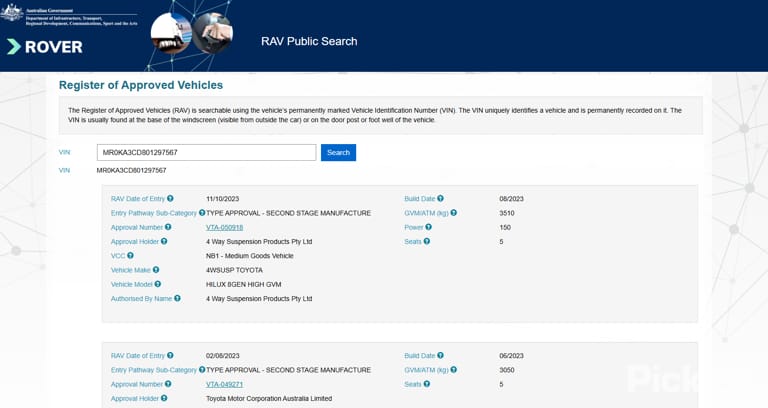768x408 pixels.
Task: Select the power value 150
Action: click(x=505, y=227)
